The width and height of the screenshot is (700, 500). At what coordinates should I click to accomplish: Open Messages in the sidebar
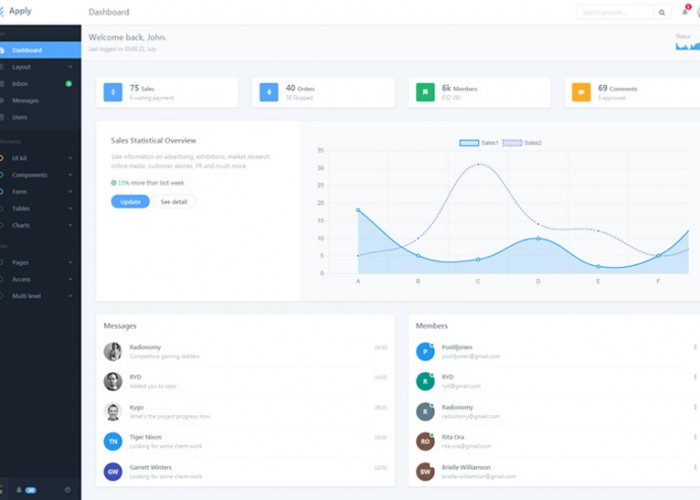(x=41, y=100)
